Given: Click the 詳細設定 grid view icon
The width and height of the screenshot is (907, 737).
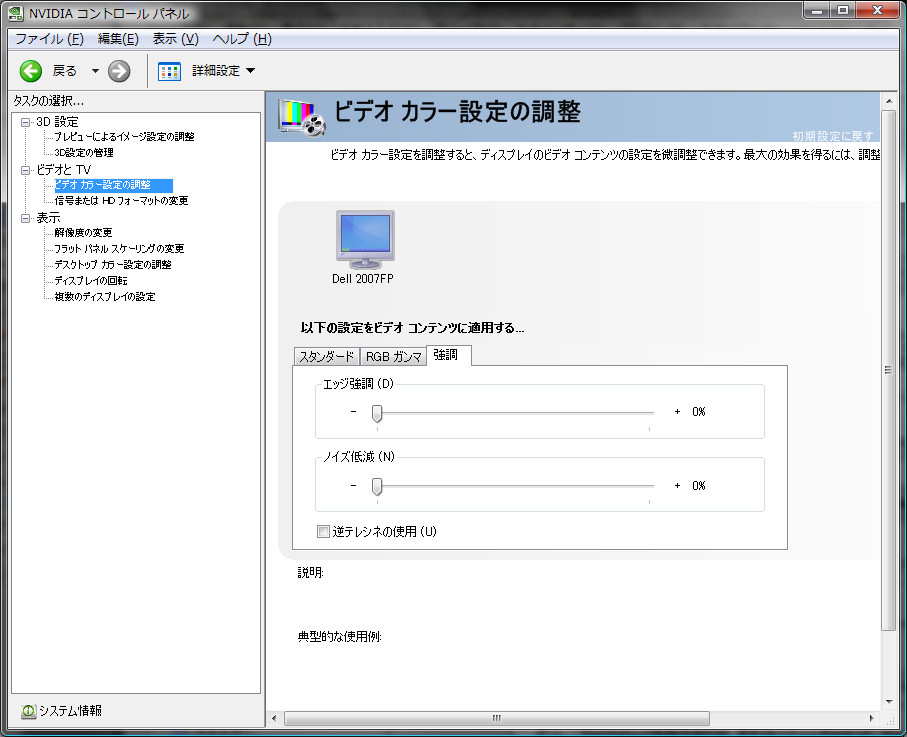Looking at the screenshot, I should point(170,70).
